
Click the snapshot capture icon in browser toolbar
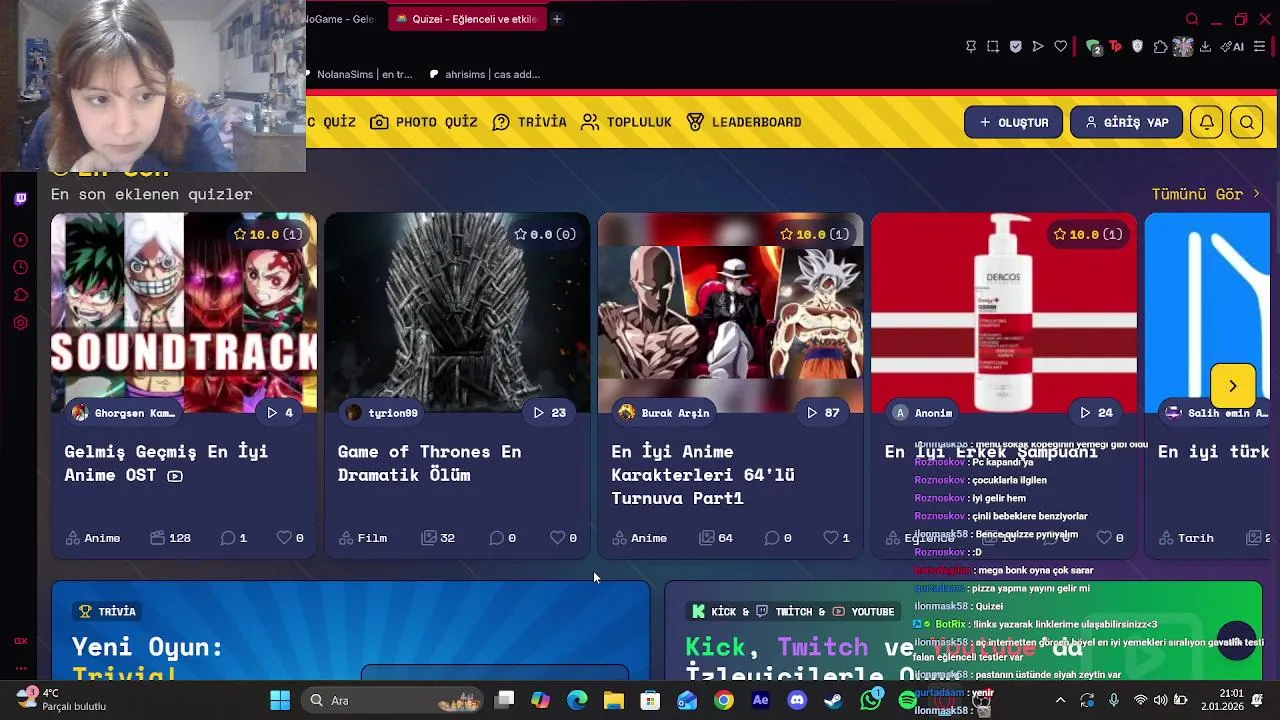(x=993, y=47)
